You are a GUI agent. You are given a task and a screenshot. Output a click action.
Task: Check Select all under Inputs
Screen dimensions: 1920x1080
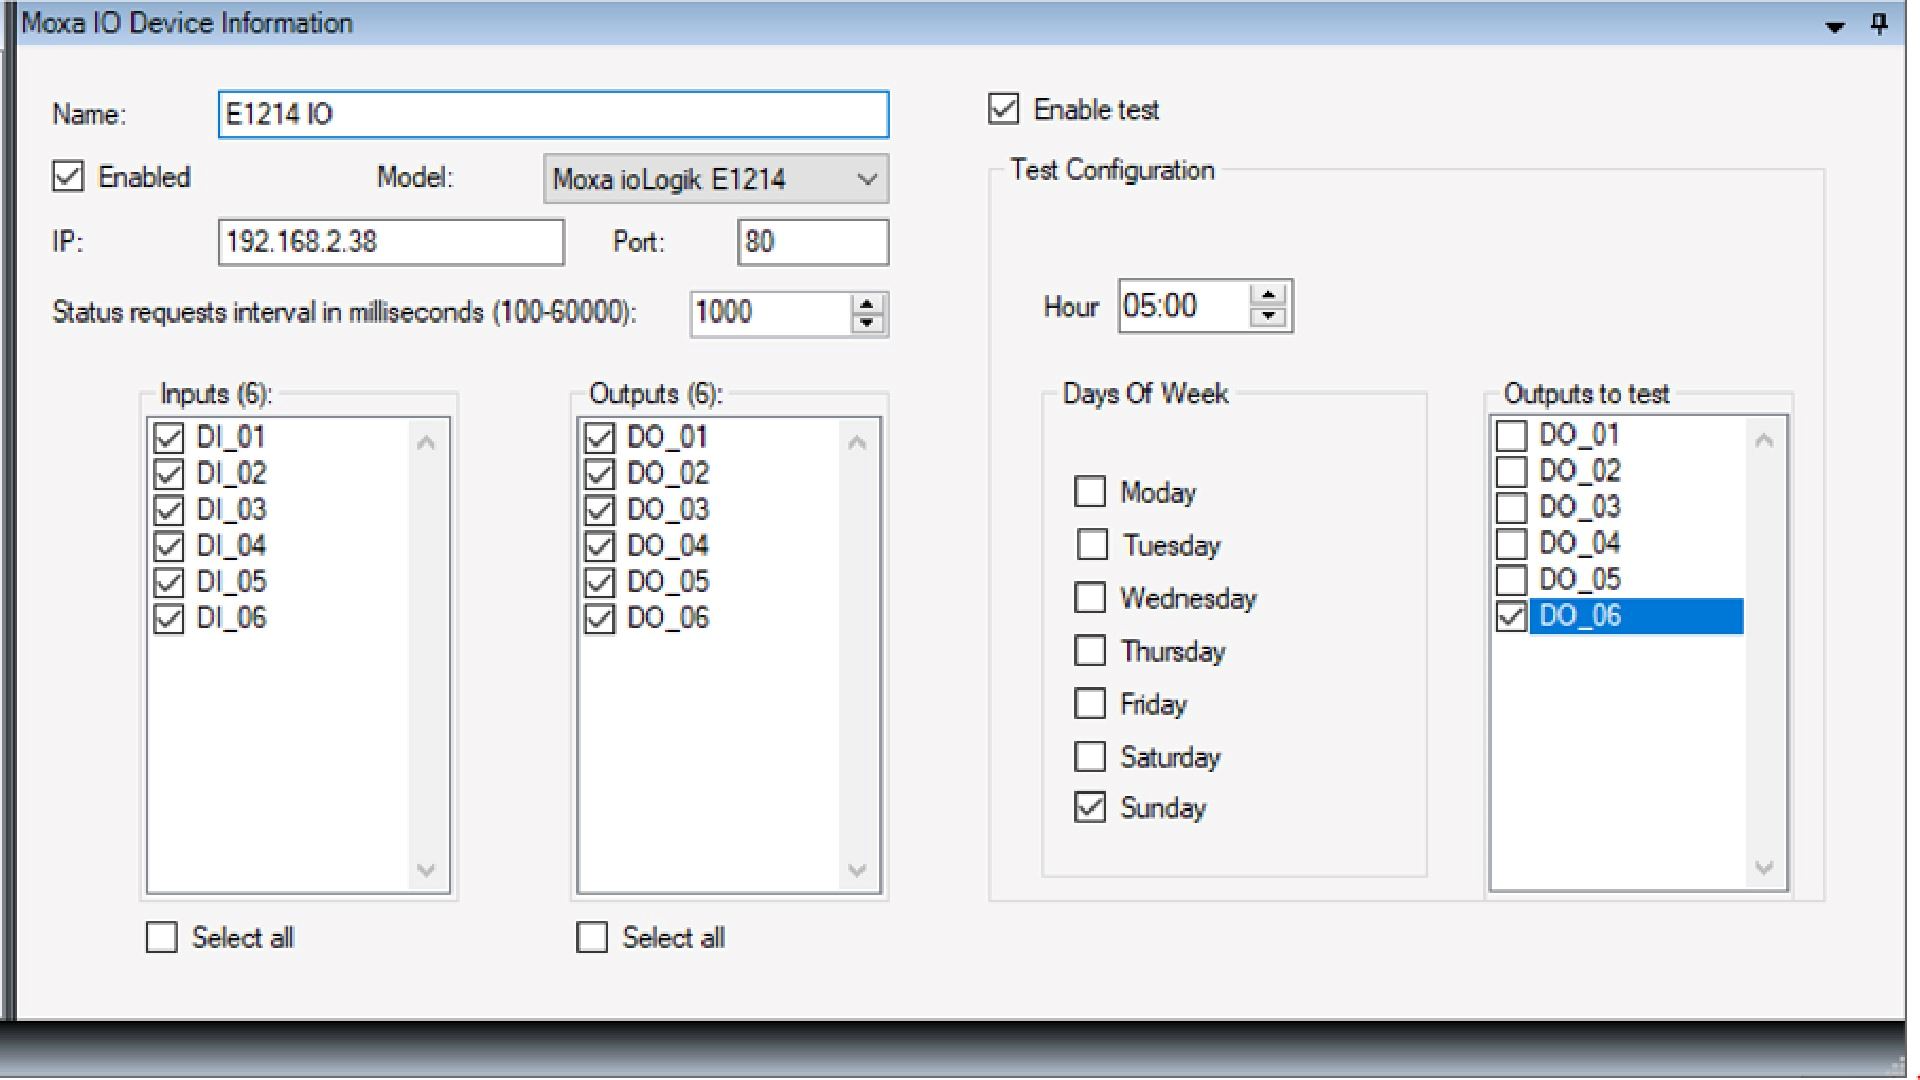click(162, 937)
